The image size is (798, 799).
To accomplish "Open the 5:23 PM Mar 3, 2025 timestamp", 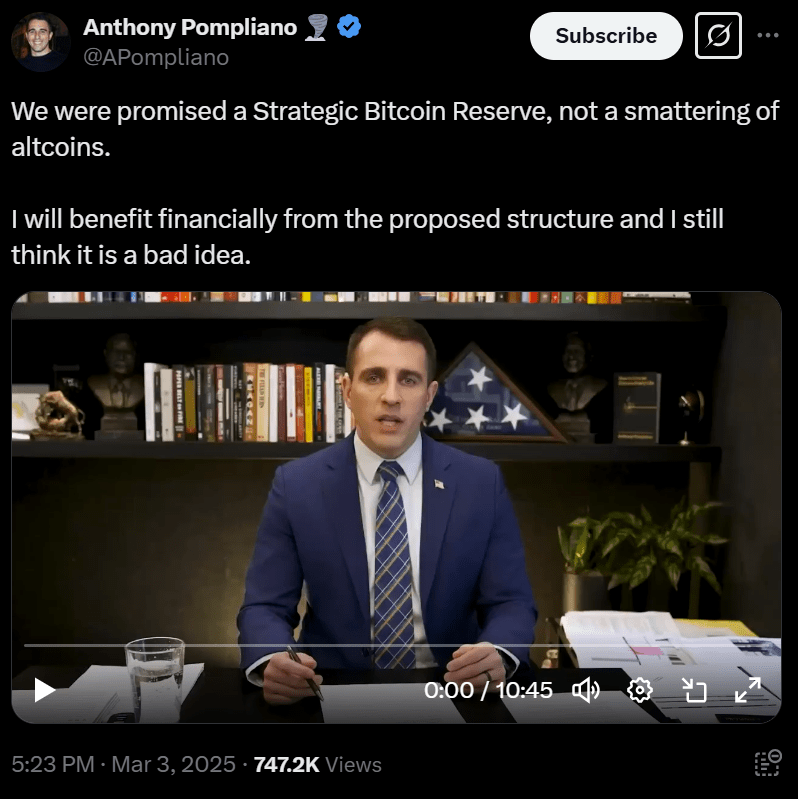I will 123,764.
